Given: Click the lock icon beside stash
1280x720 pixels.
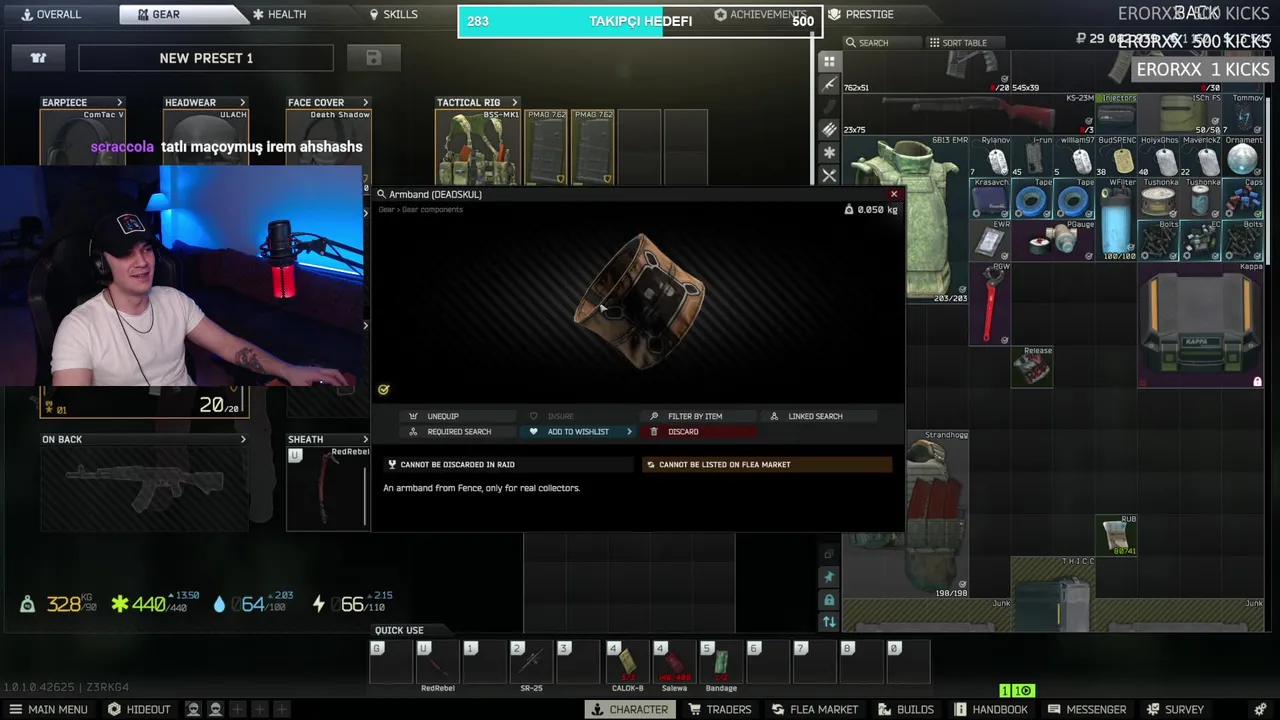Looking at the screenshot, I should pos(829,600).
